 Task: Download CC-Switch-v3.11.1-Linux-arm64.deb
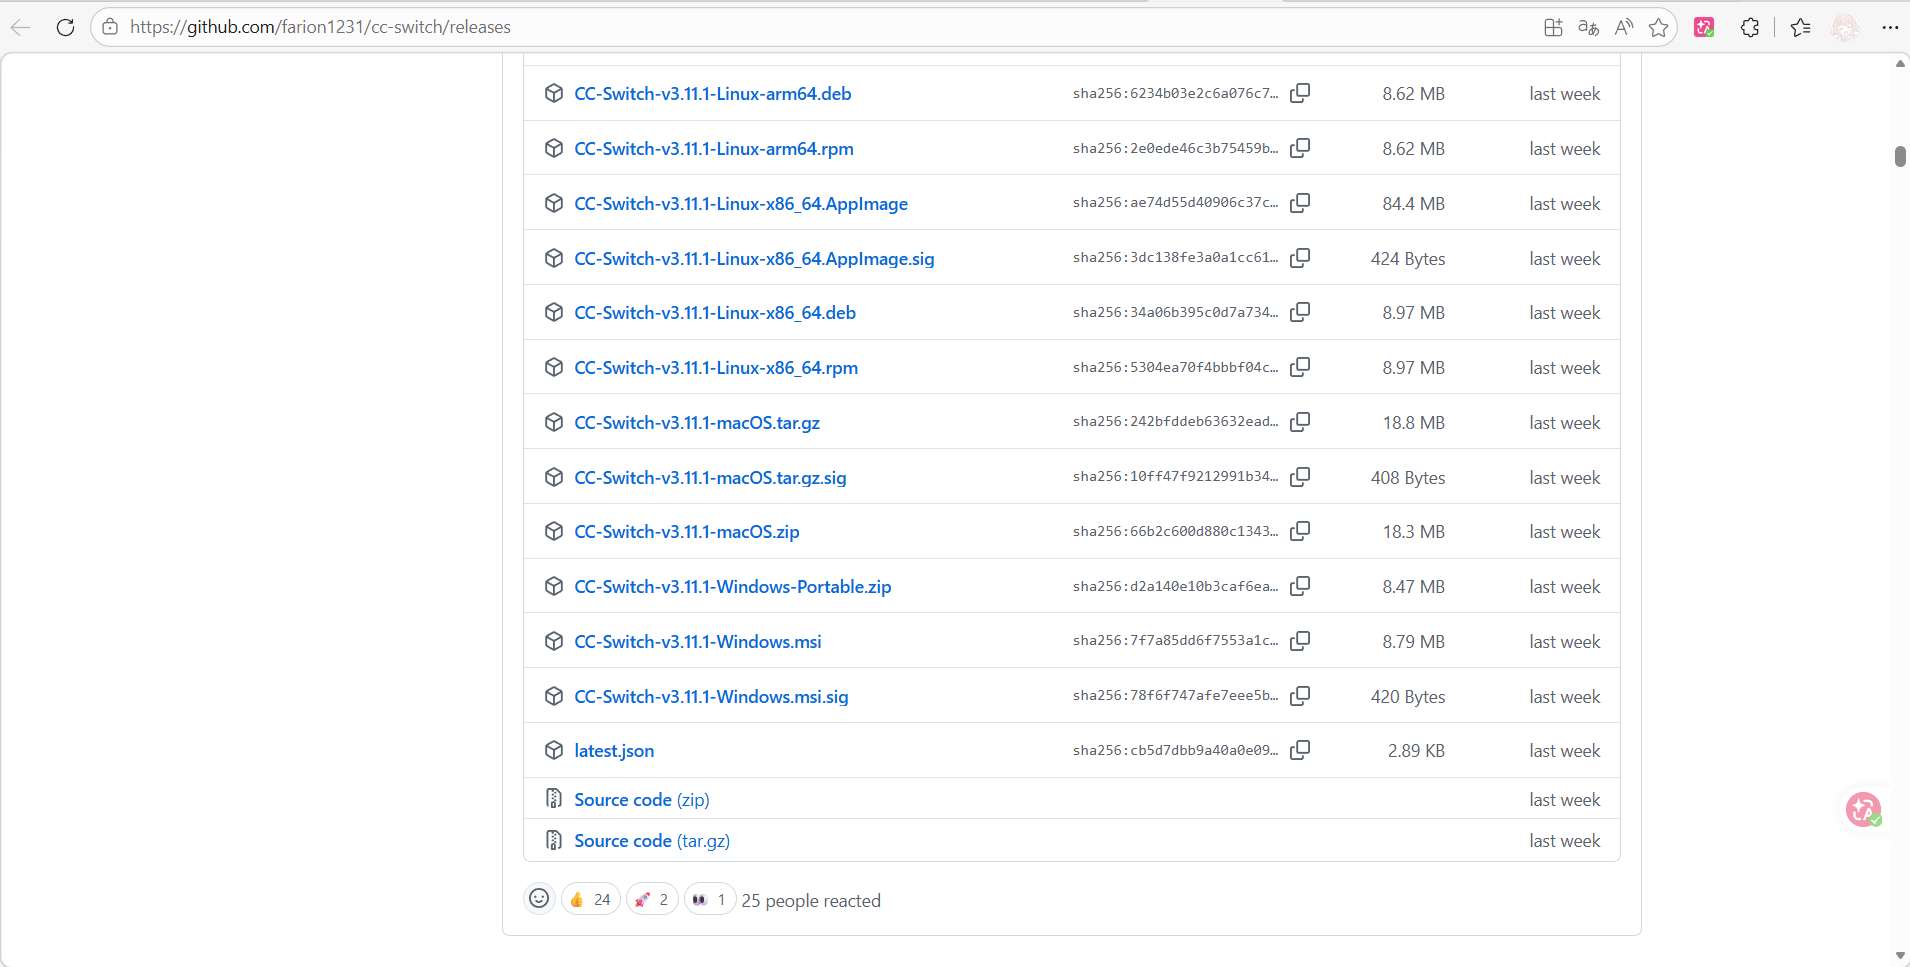tap(713, 93)
